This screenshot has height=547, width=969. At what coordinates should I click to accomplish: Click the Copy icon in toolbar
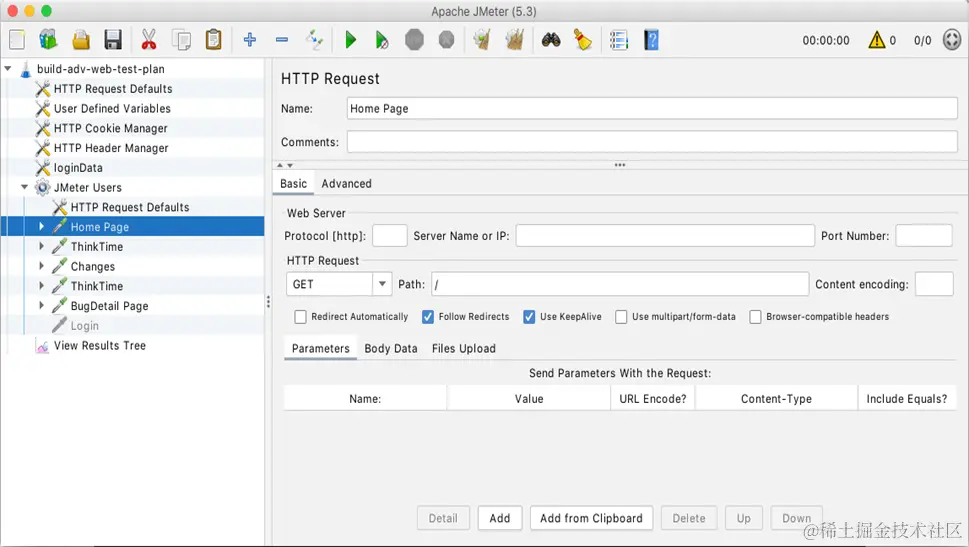(x=181, y=40)
